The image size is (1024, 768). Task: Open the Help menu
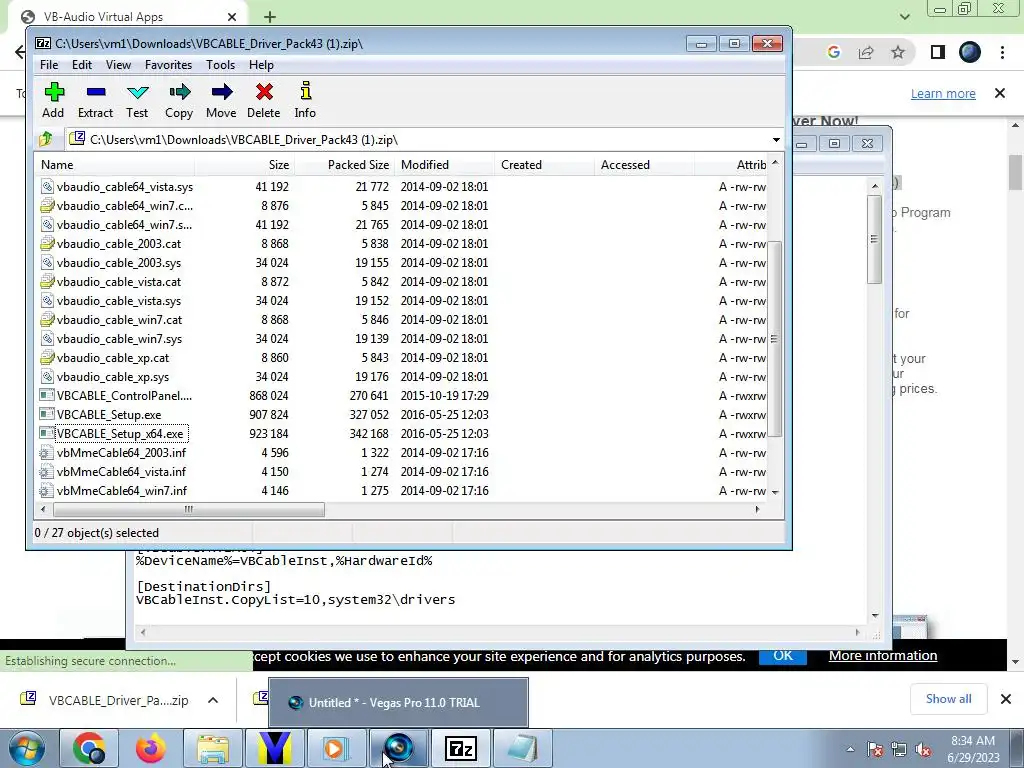[x=261, y=65]
